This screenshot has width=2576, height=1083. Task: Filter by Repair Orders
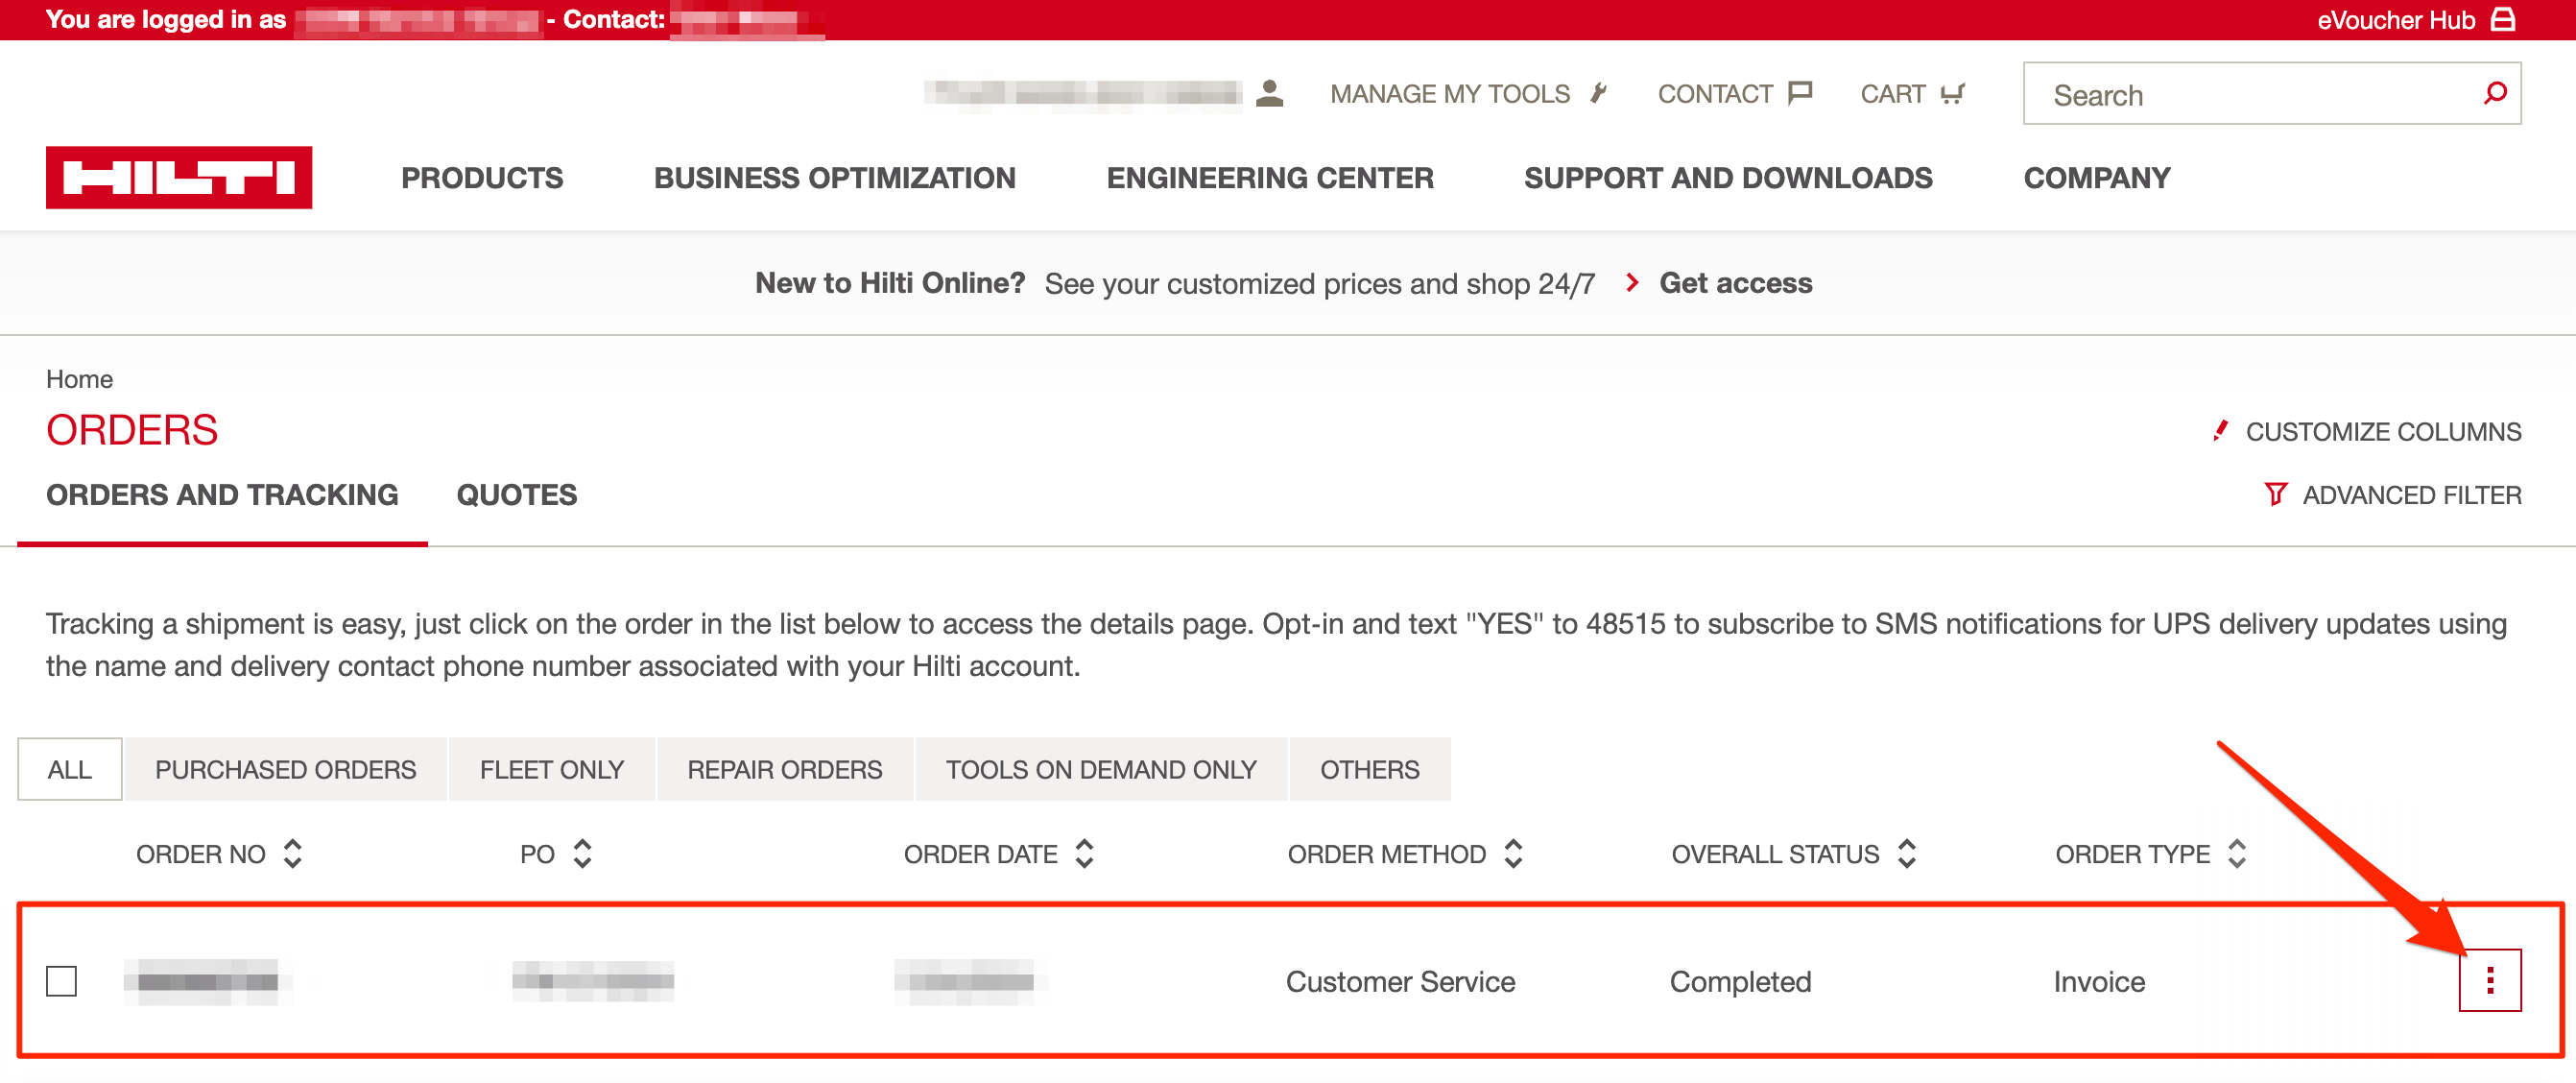click(x=784, y=769)
